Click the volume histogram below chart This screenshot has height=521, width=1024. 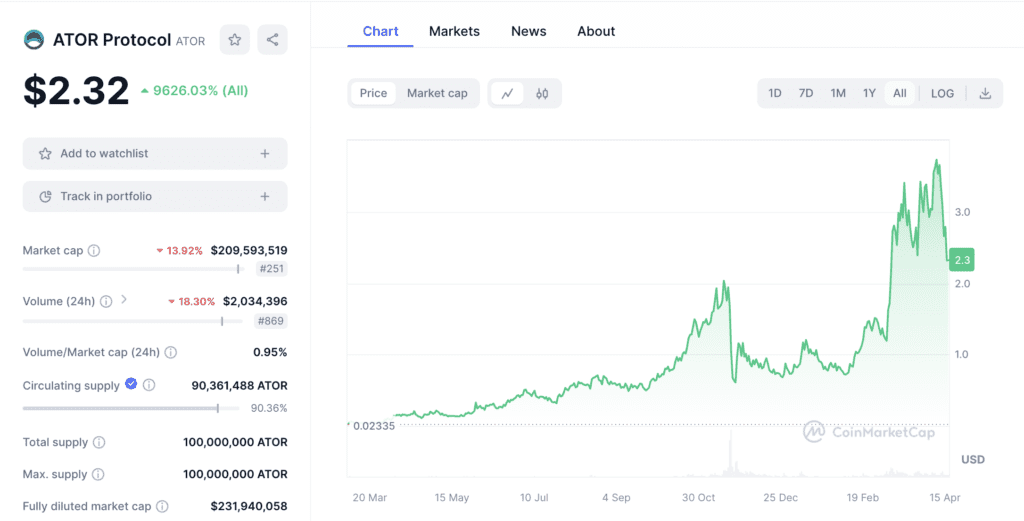tap(732, 460)
